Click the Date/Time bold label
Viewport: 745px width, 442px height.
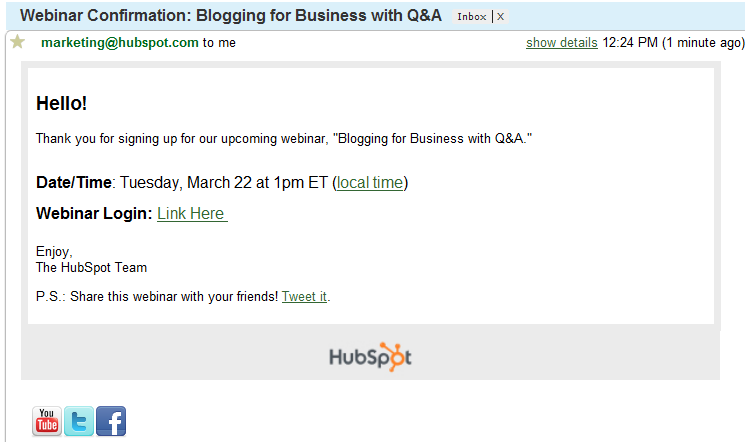73,183
